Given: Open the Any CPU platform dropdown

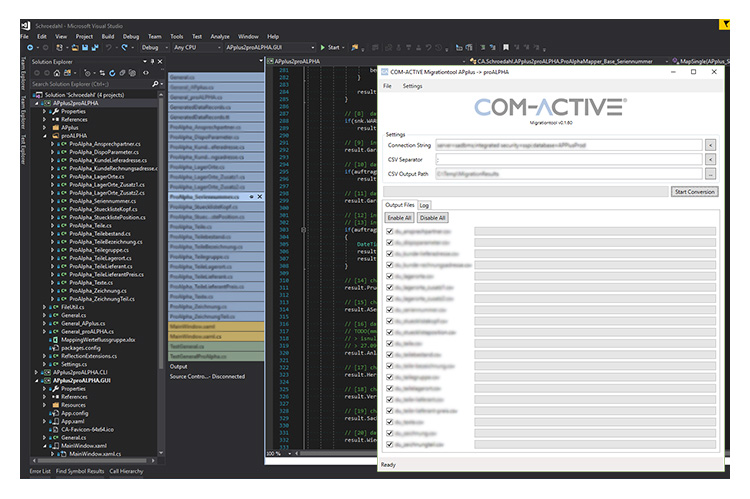Looking at the screenshot, I should [197, 47].
